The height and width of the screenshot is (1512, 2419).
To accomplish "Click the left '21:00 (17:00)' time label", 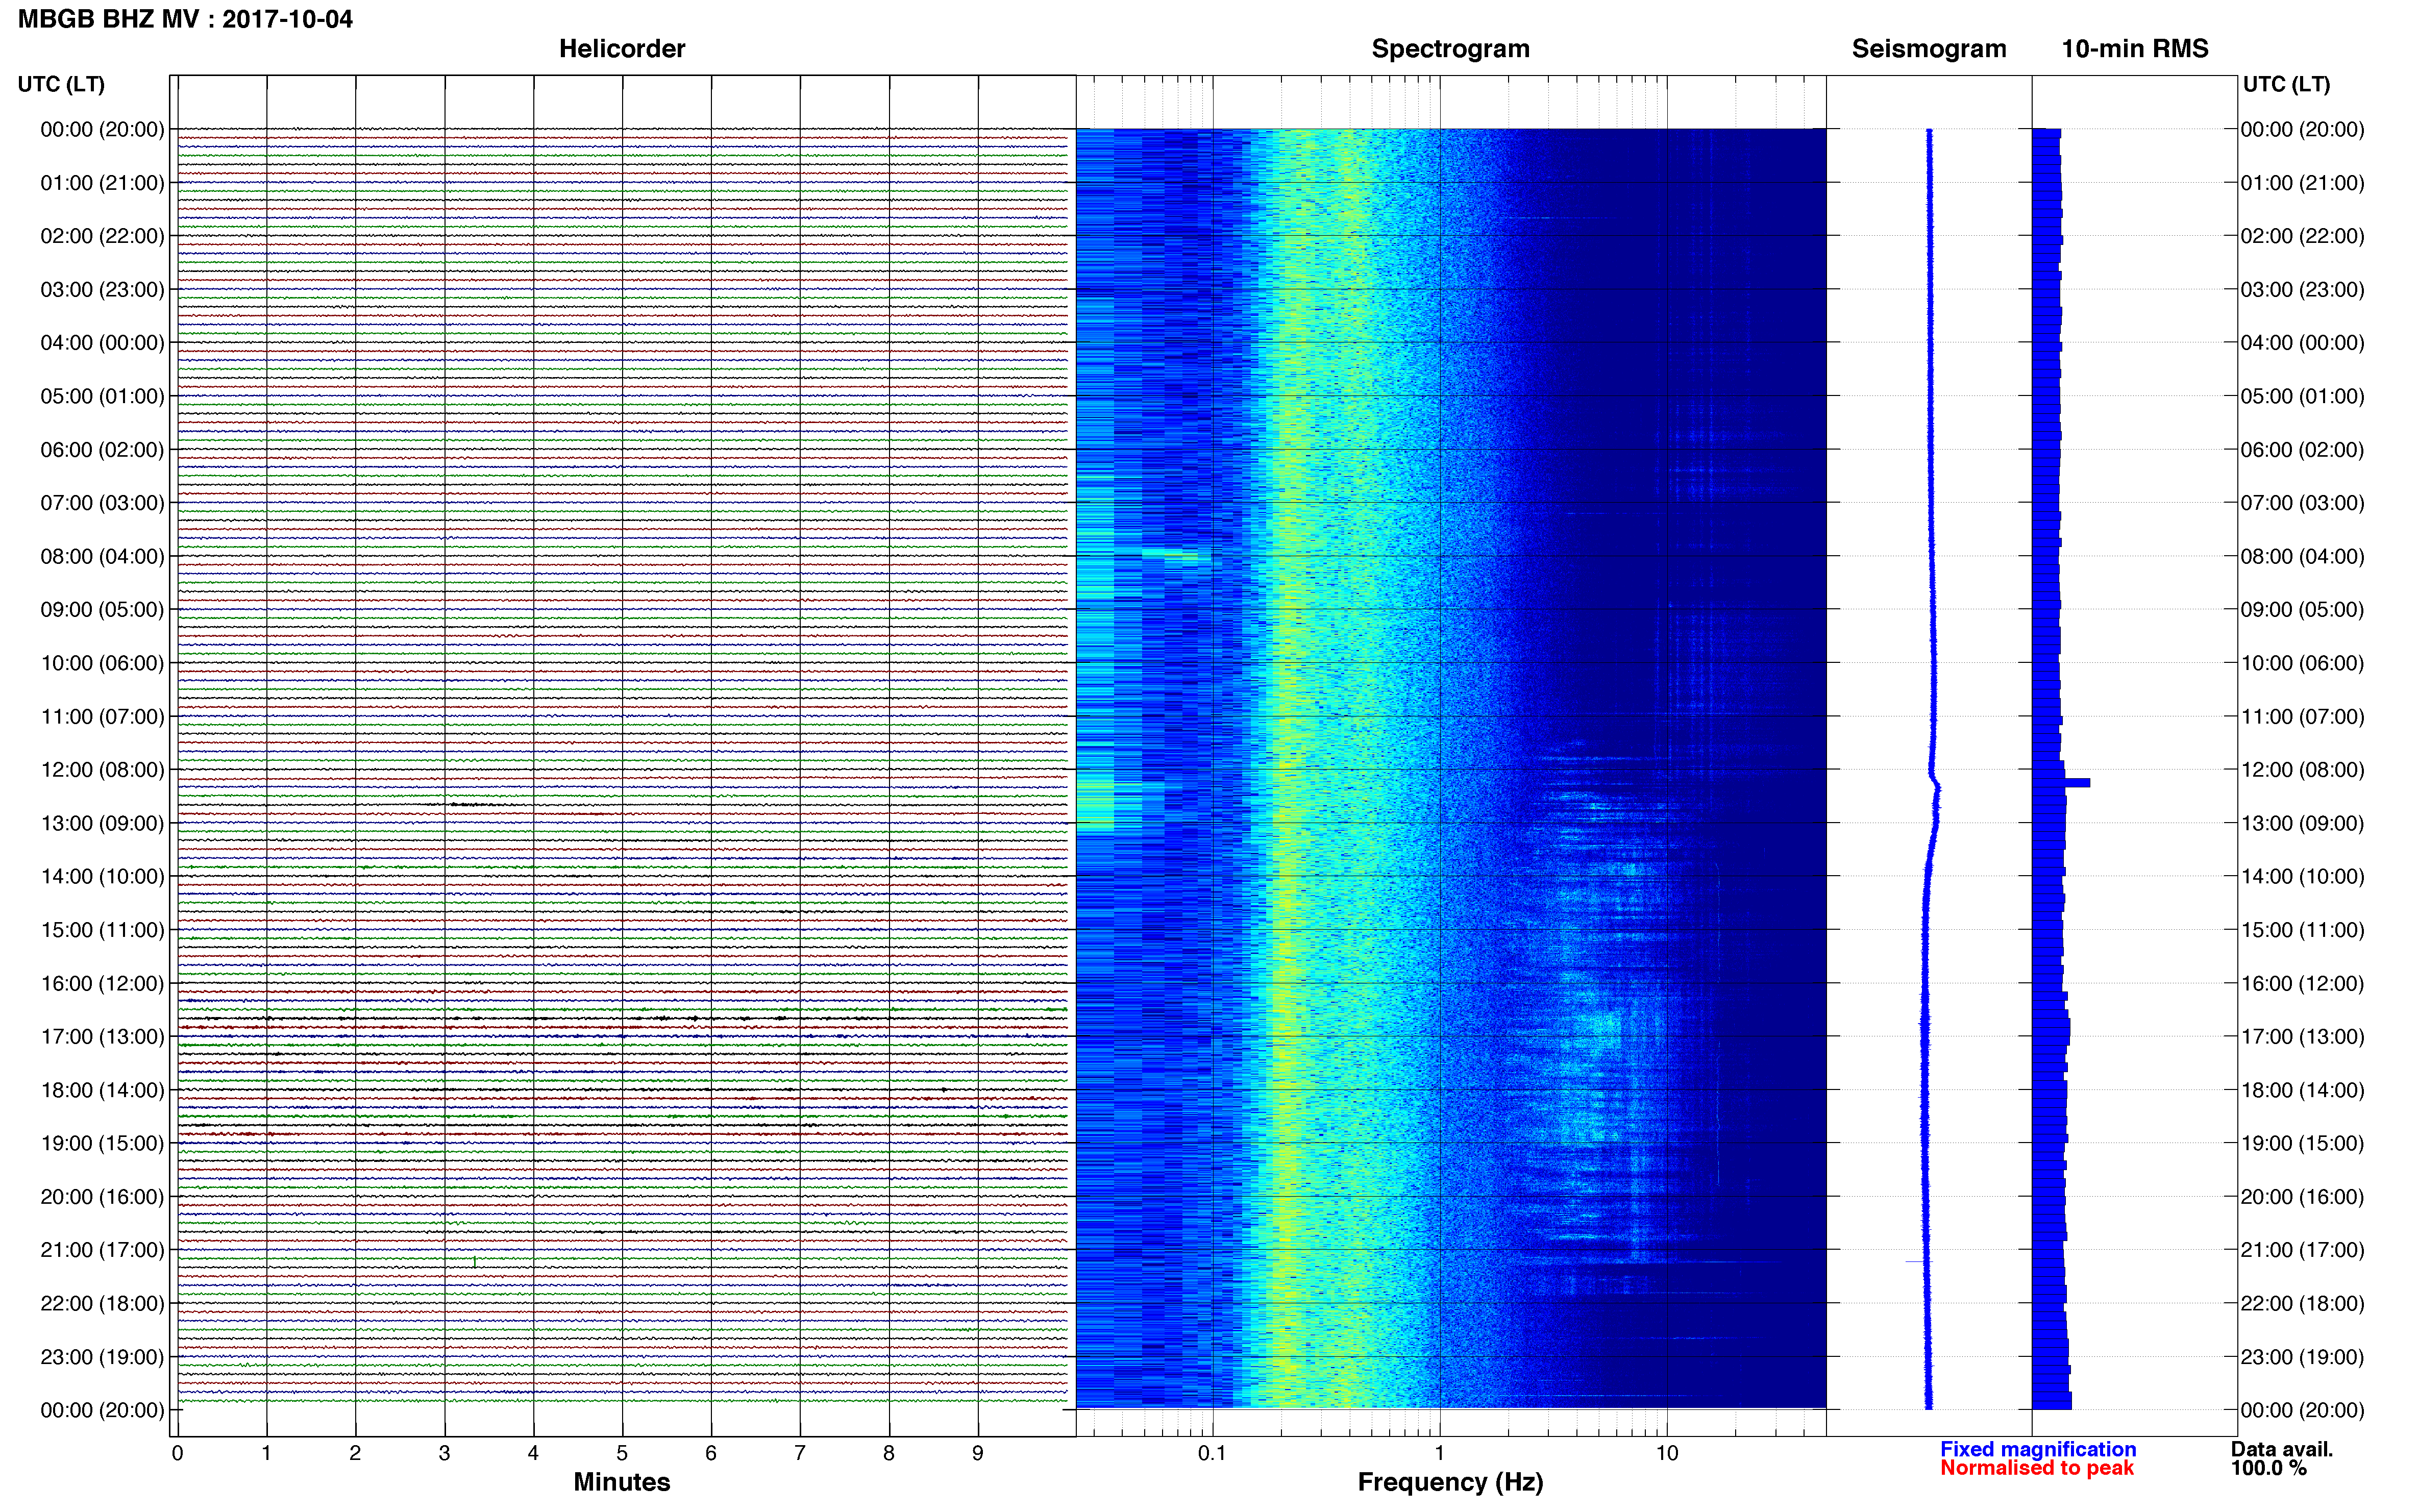I will tap(102, 1250).
